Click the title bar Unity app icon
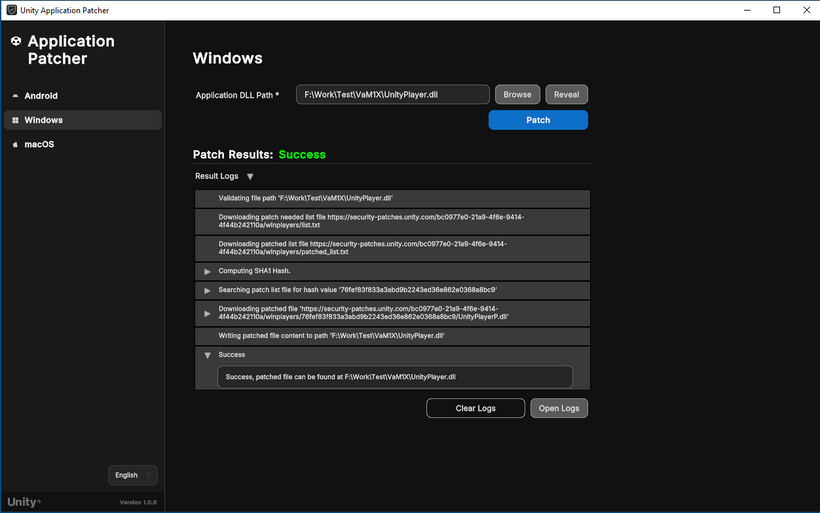 click(x=11, y=10)
